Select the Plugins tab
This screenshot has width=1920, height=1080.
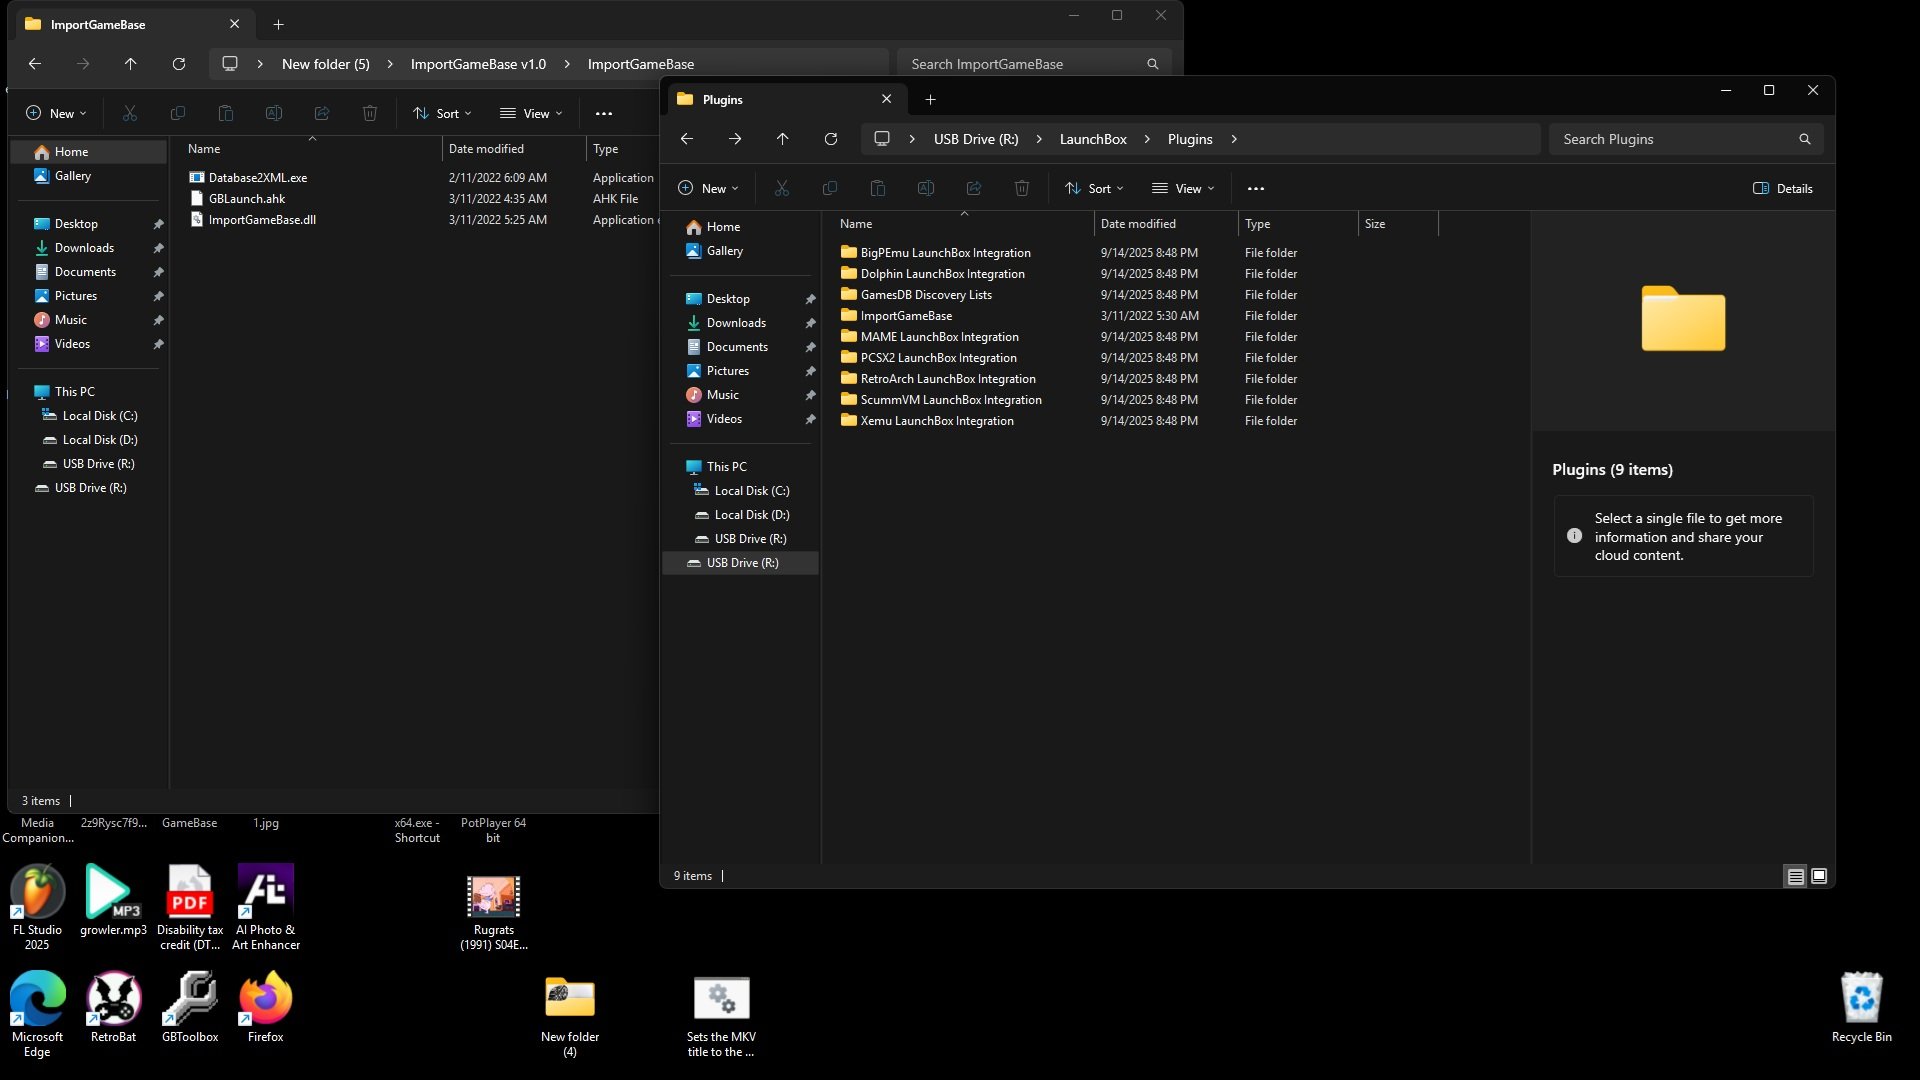[786, 99]
